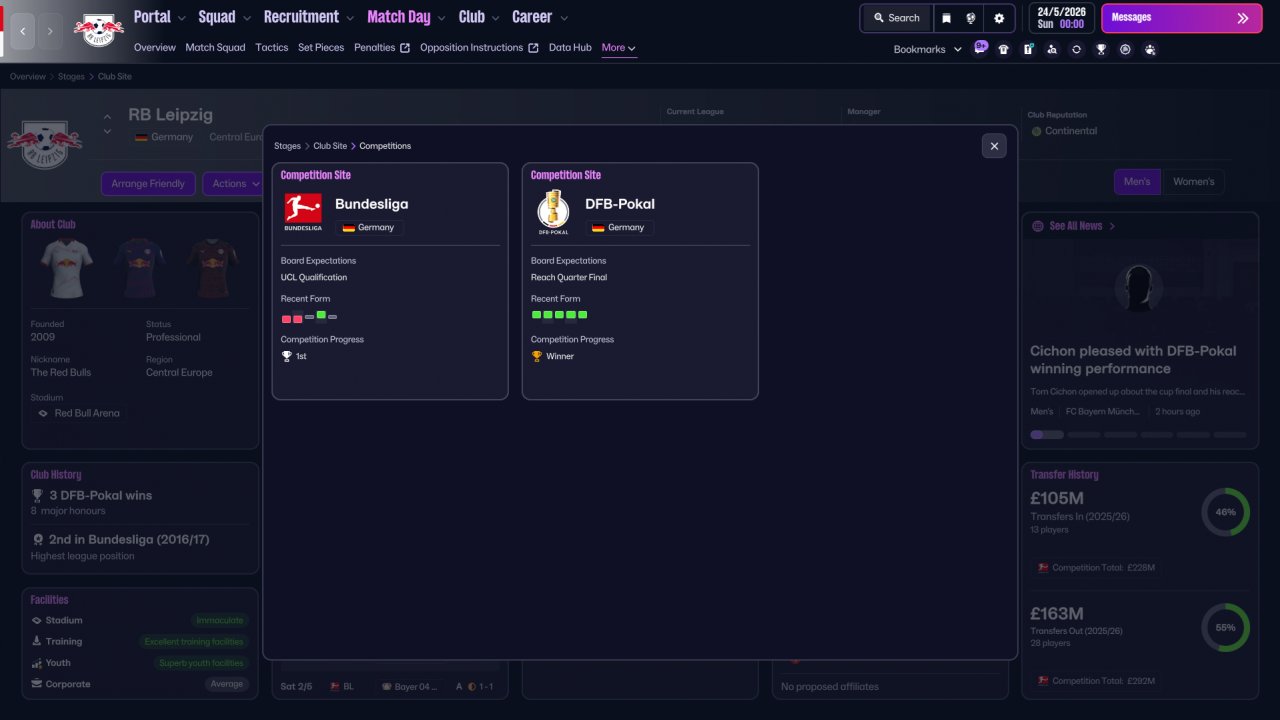Expand the Bookmarks dropdown
1280x720 pixels.
pos(928,49)
